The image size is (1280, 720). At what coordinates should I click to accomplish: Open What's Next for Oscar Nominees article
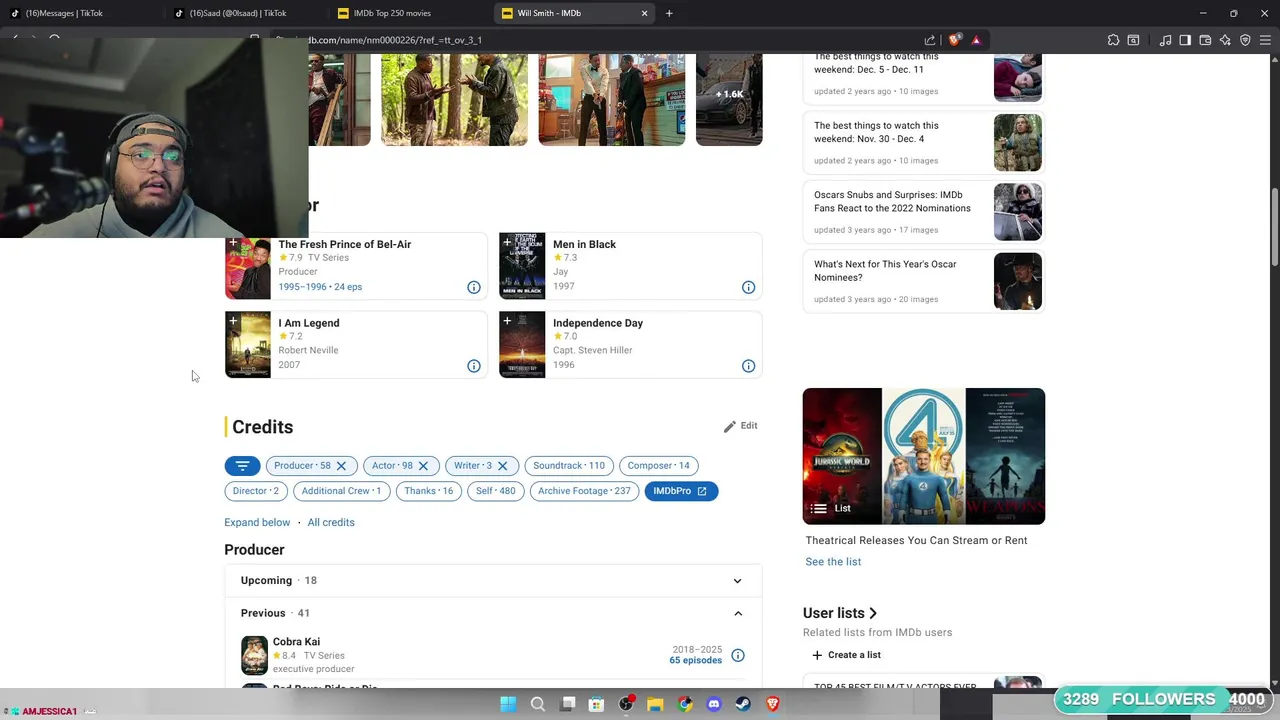[x=923, y=281]
